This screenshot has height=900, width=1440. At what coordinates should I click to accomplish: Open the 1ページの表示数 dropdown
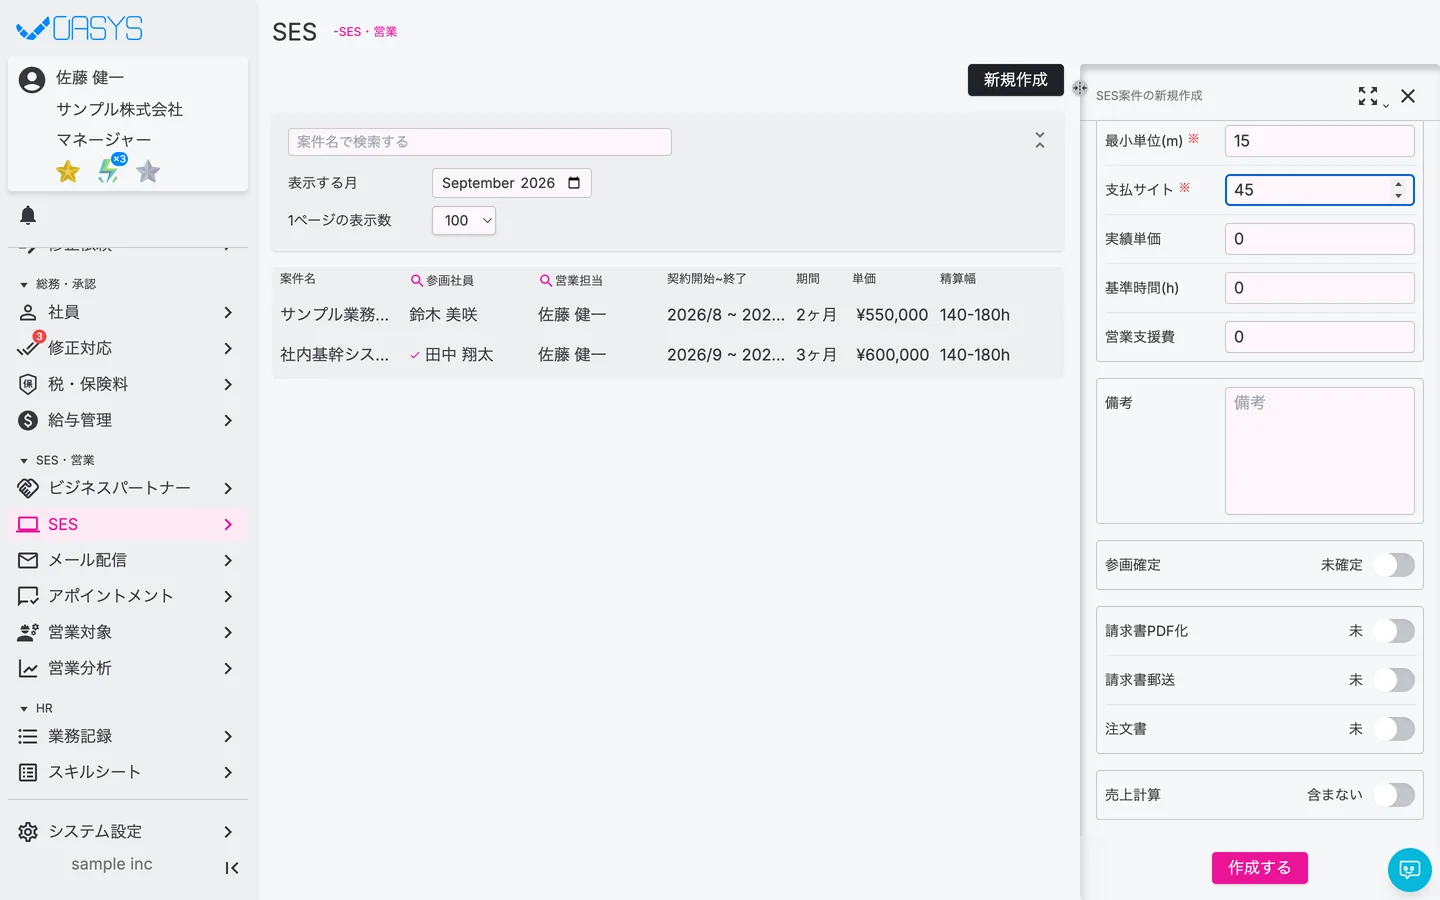pyautogui.click(x=464, y=221)
